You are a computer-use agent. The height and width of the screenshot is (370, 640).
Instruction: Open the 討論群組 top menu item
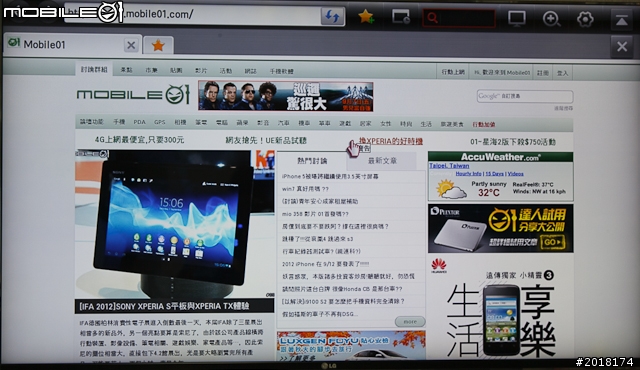tap(94, 69)
